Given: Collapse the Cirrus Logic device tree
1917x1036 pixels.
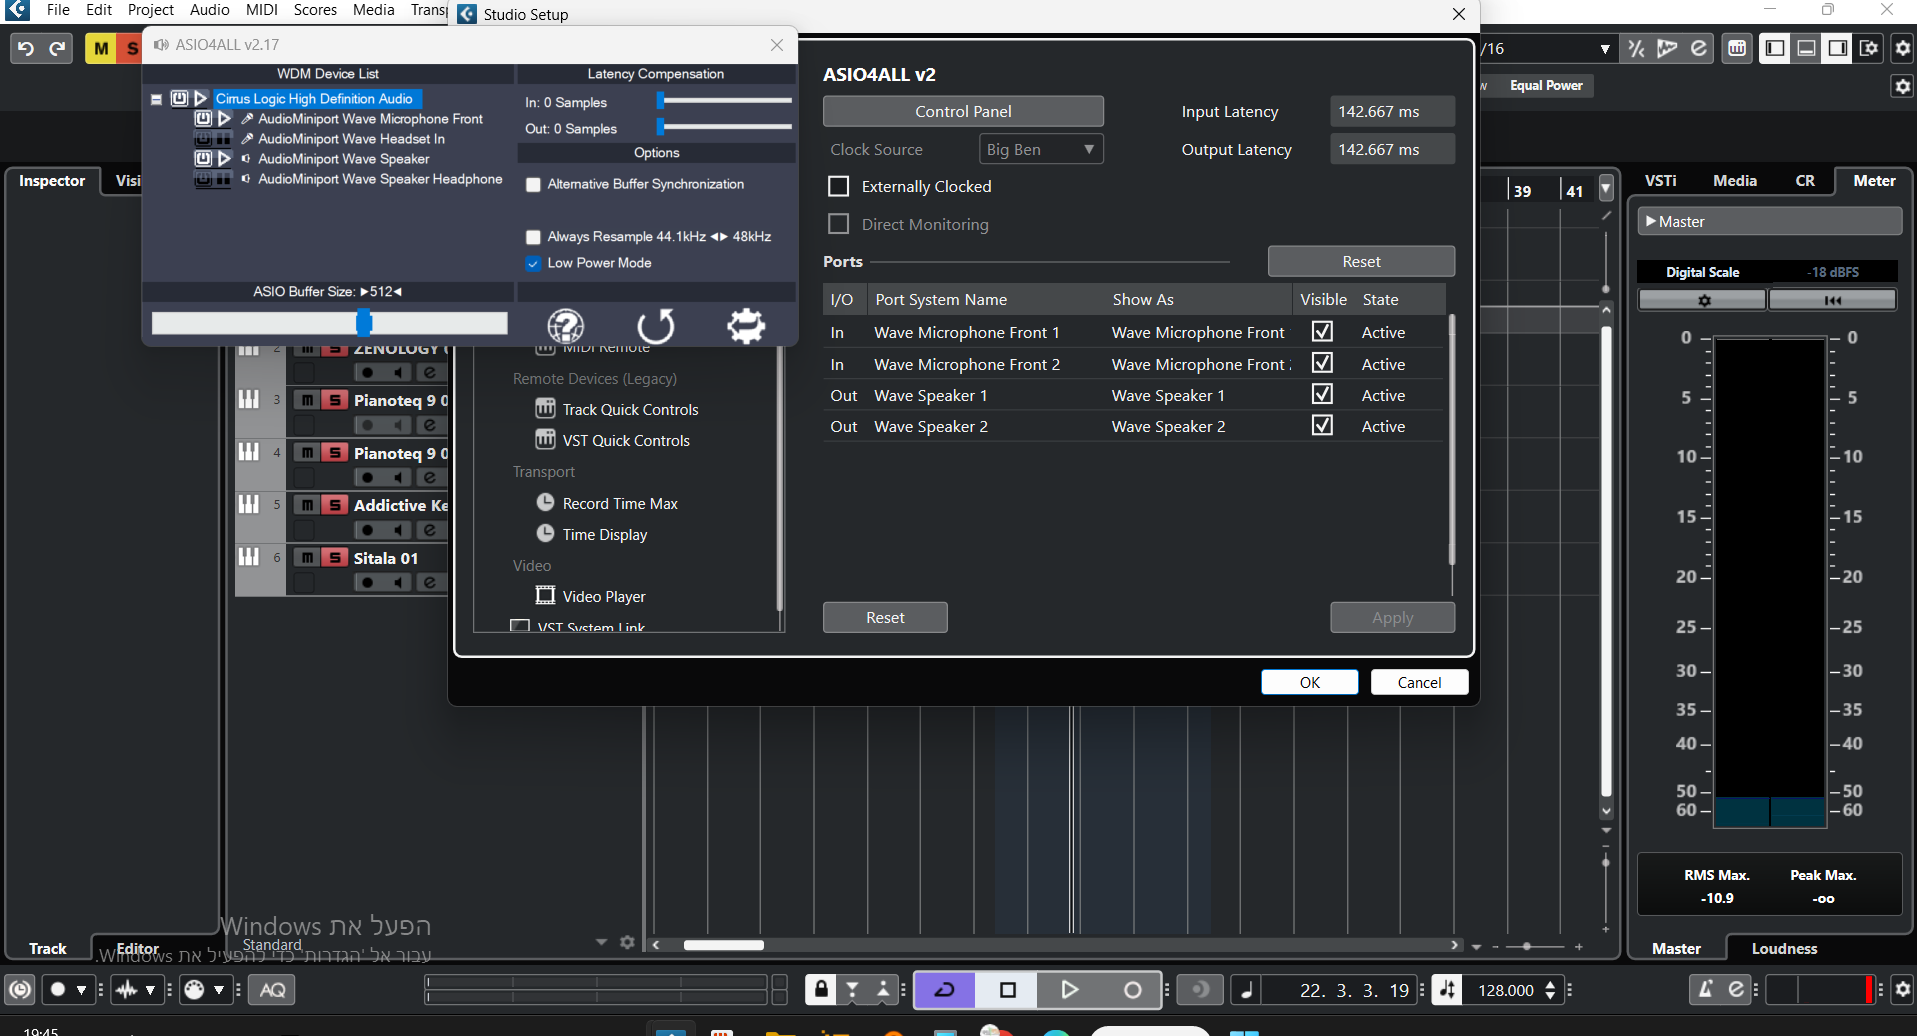Looking at the screenshot, I should tap(157, 99).
